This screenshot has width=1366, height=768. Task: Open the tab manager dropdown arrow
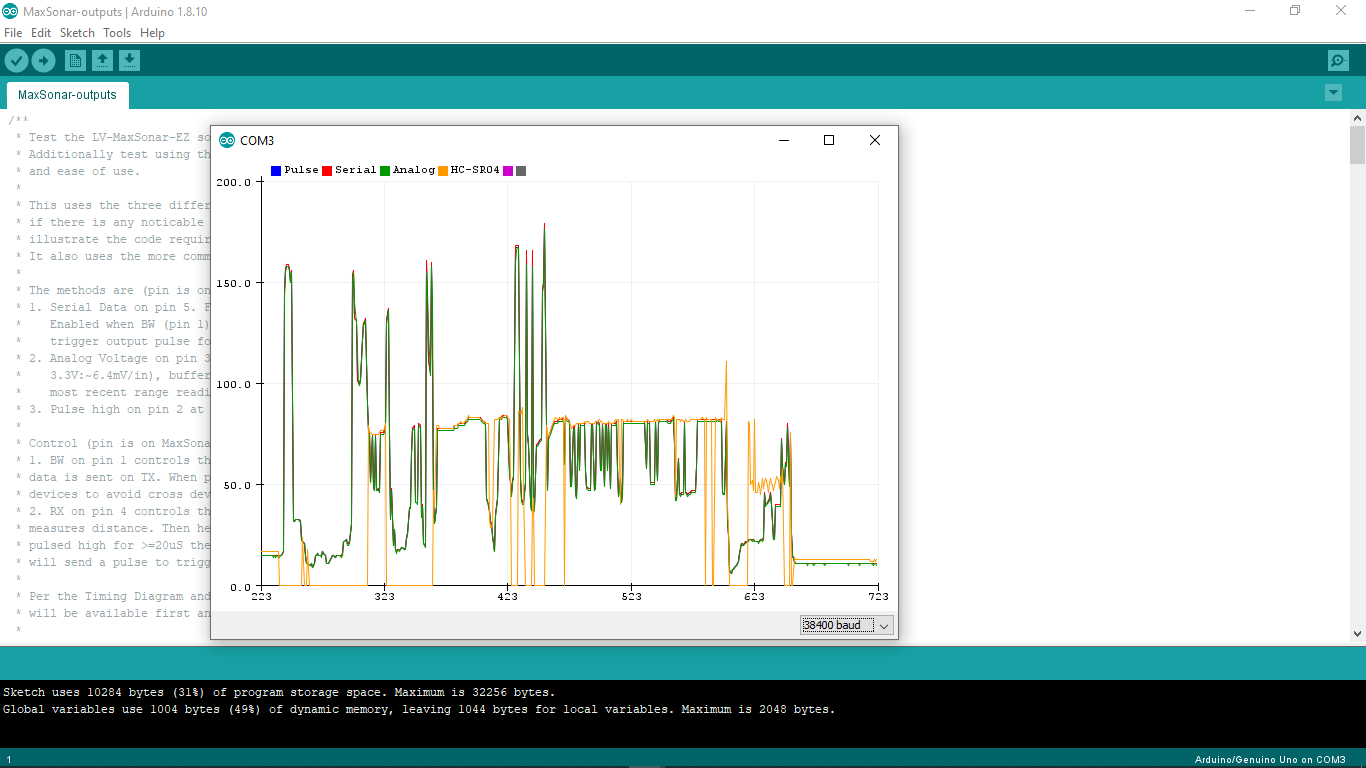tap(1333, 92)
